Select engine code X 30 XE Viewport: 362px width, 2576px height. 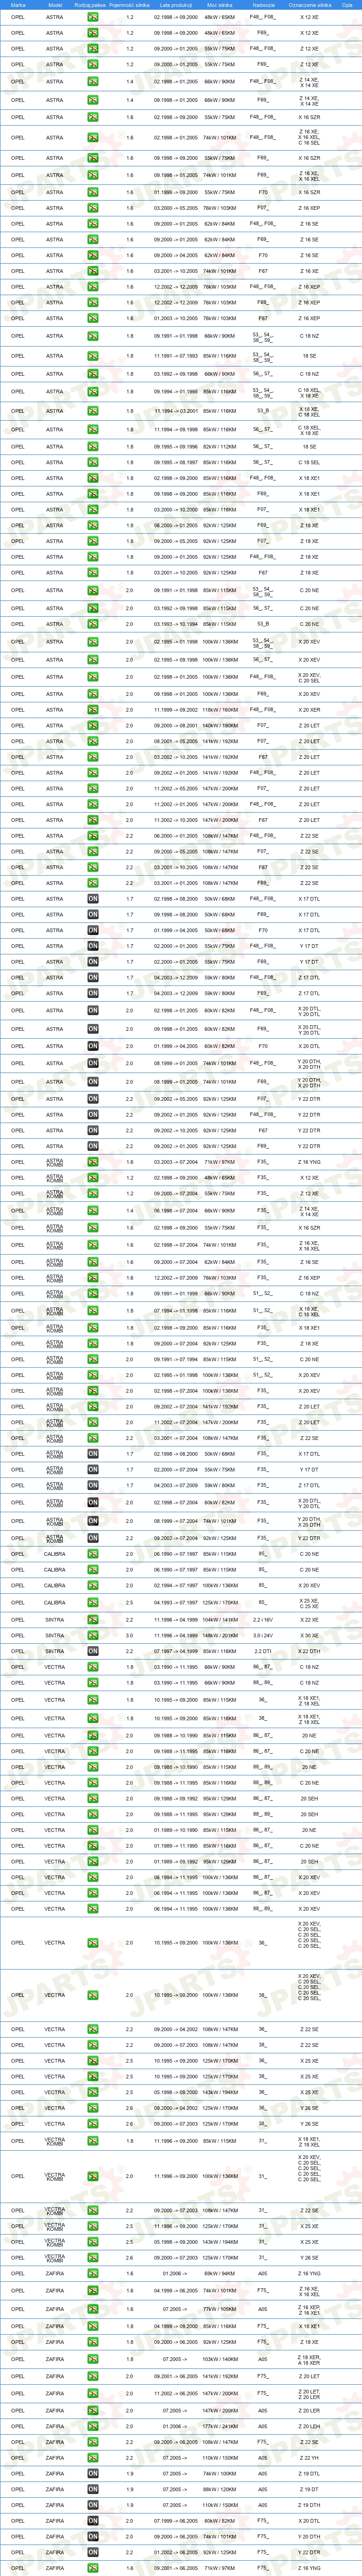(x=310, y=1636)
